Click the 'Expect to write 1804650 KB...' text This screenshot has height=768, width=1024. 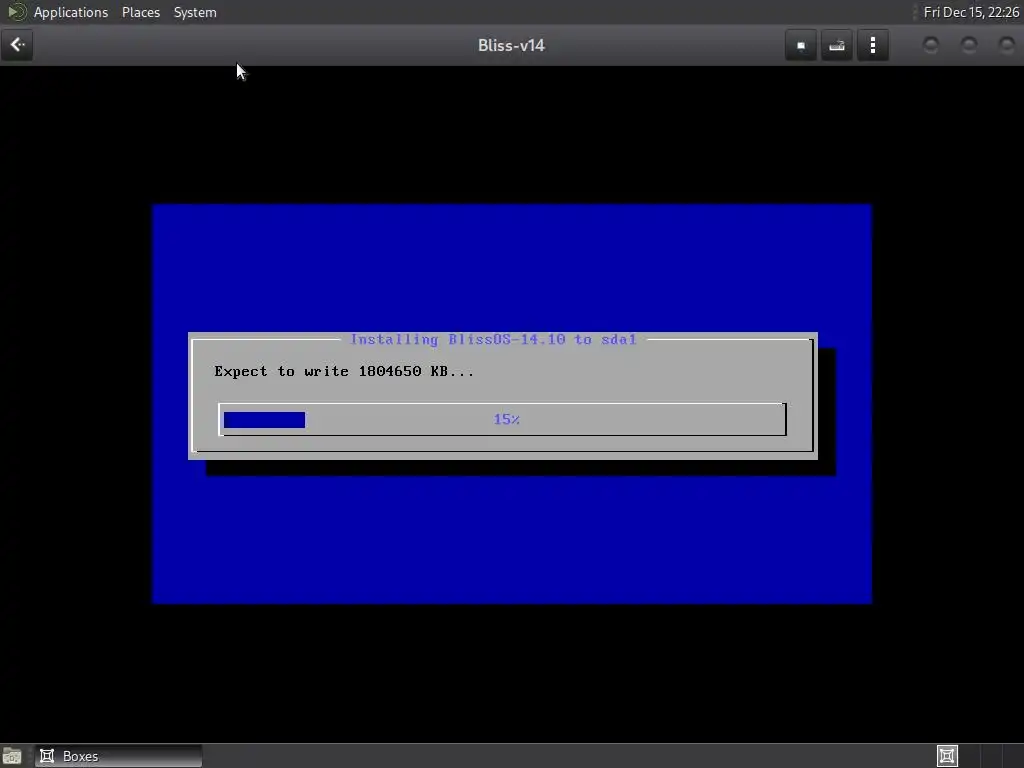(x=344, y=372)
